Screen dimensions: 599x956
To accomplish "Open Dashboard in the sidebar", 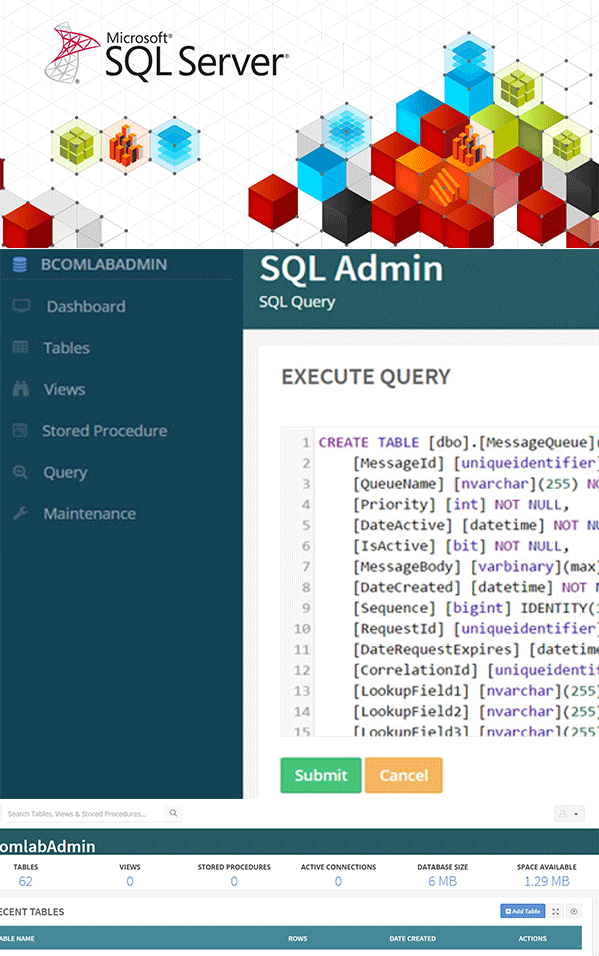I will point(86,306).
